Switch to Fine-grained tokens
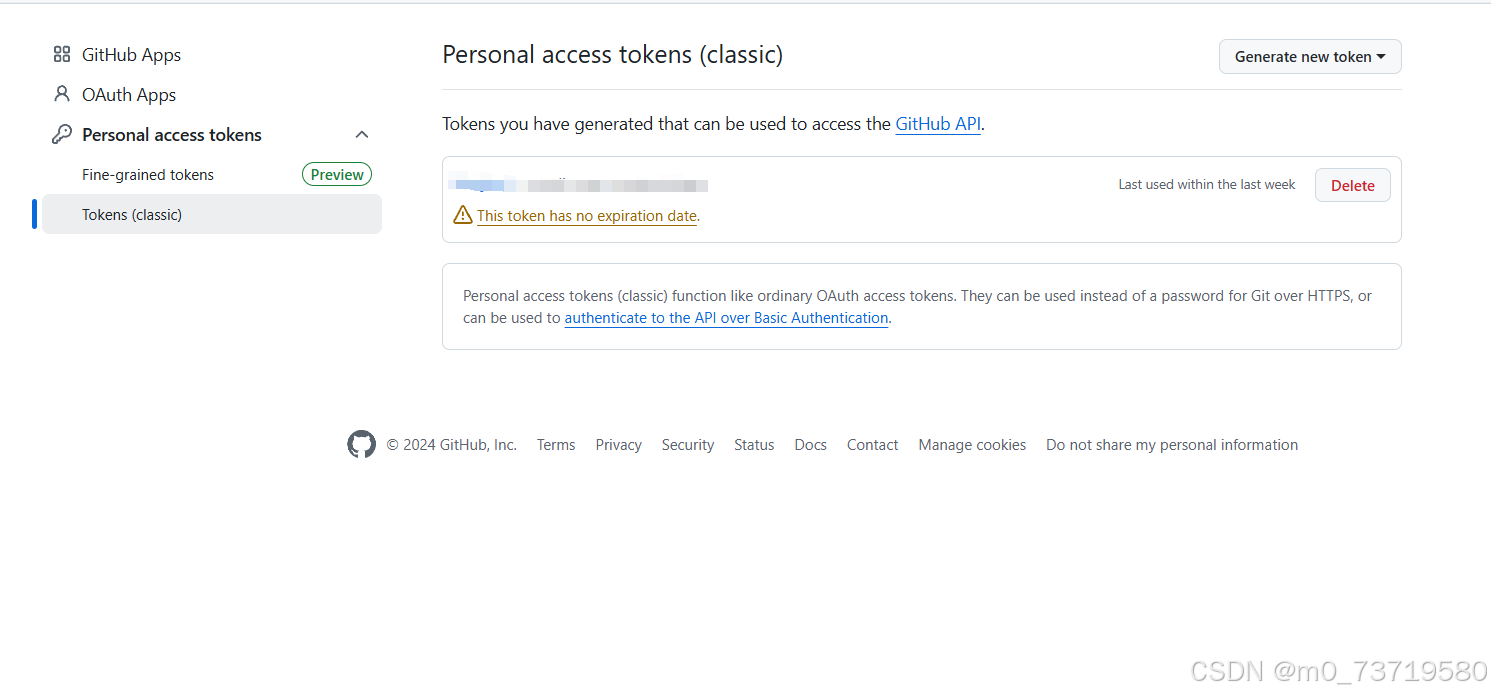 pyautogui.click(x=147, y=174)
